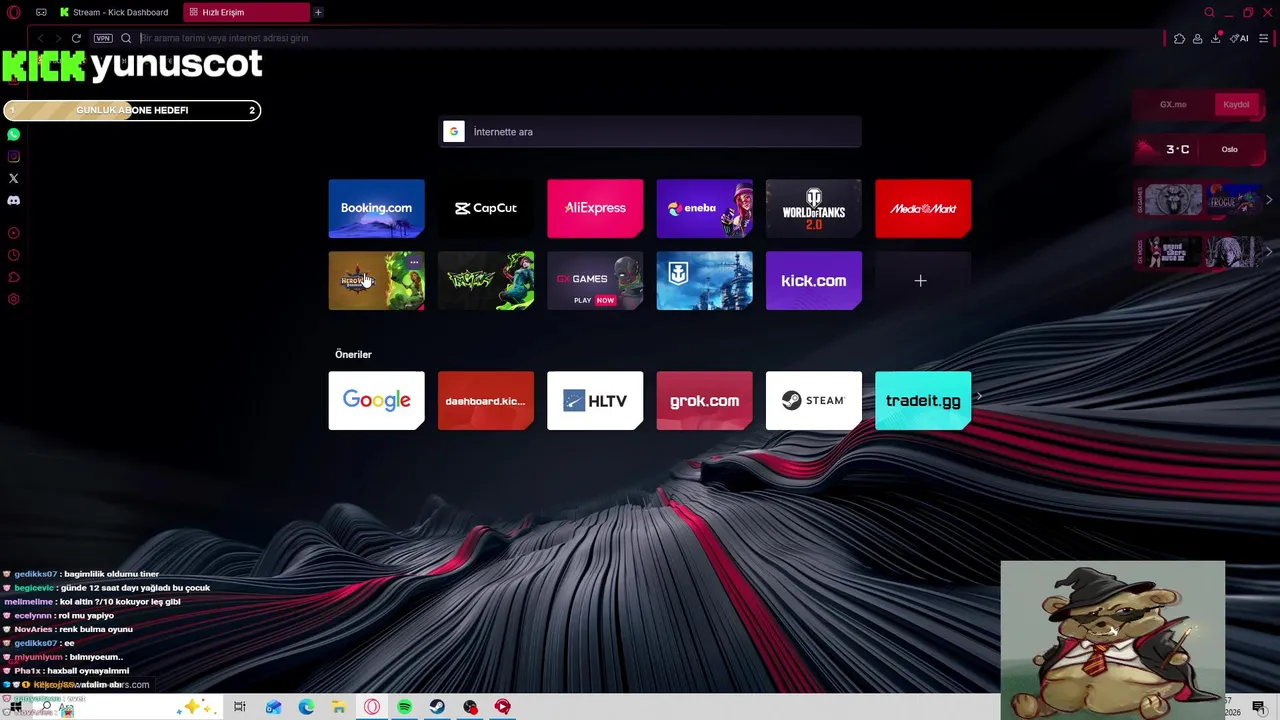Open the GX Corner gamepad icon

click(x=41, y=12)
